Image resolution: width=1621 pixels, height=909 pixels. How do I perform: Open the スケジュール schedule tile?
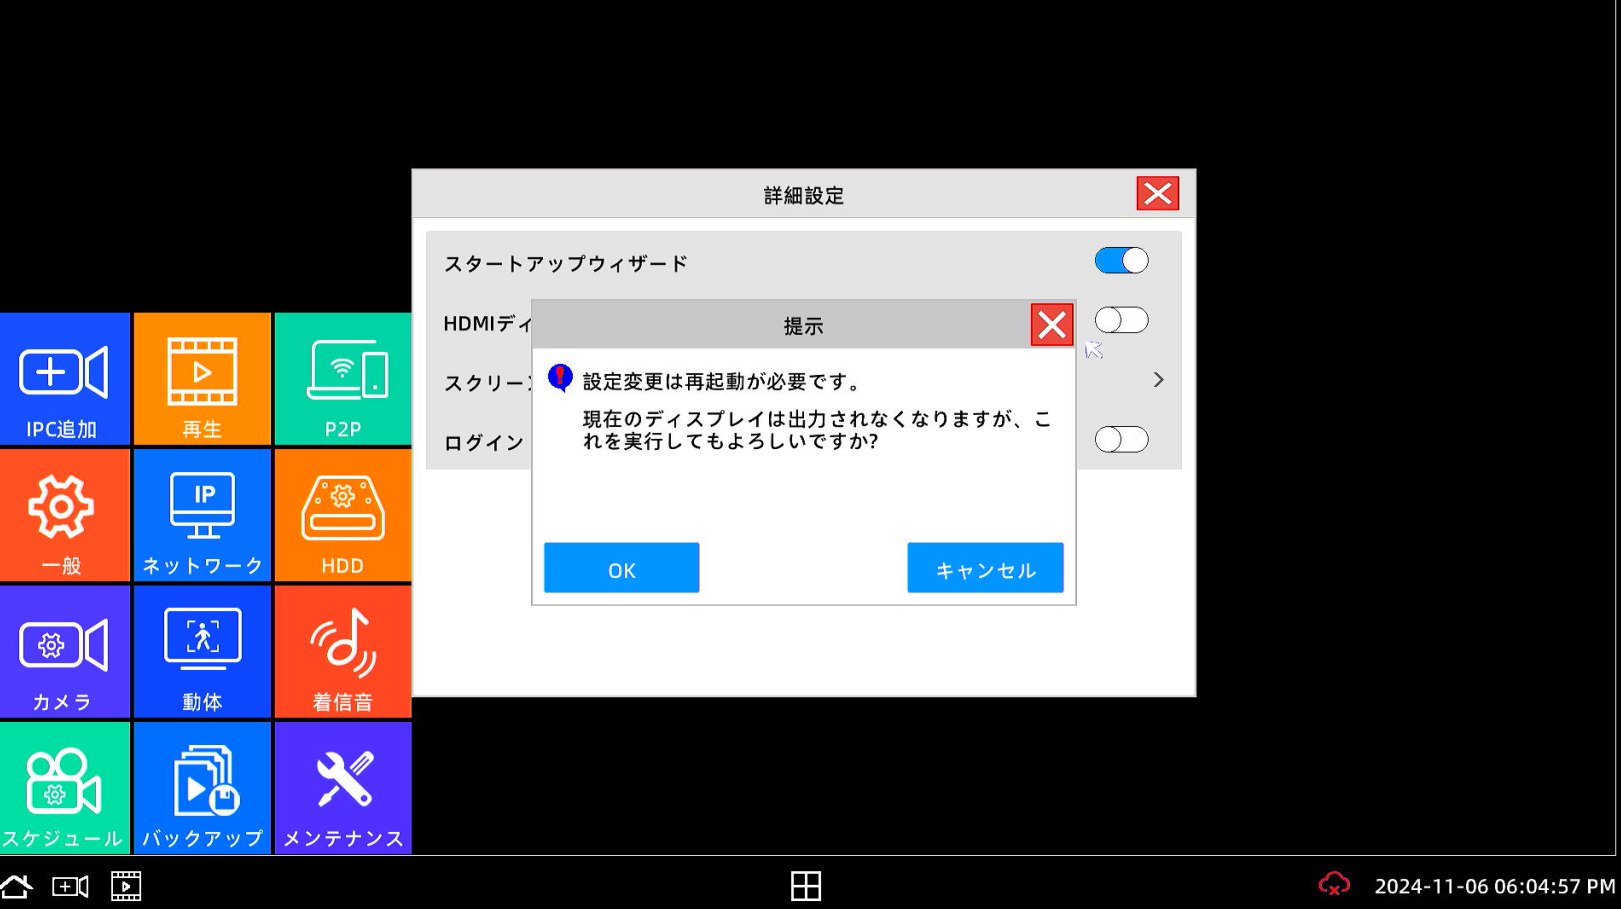[x=64, y=789]
